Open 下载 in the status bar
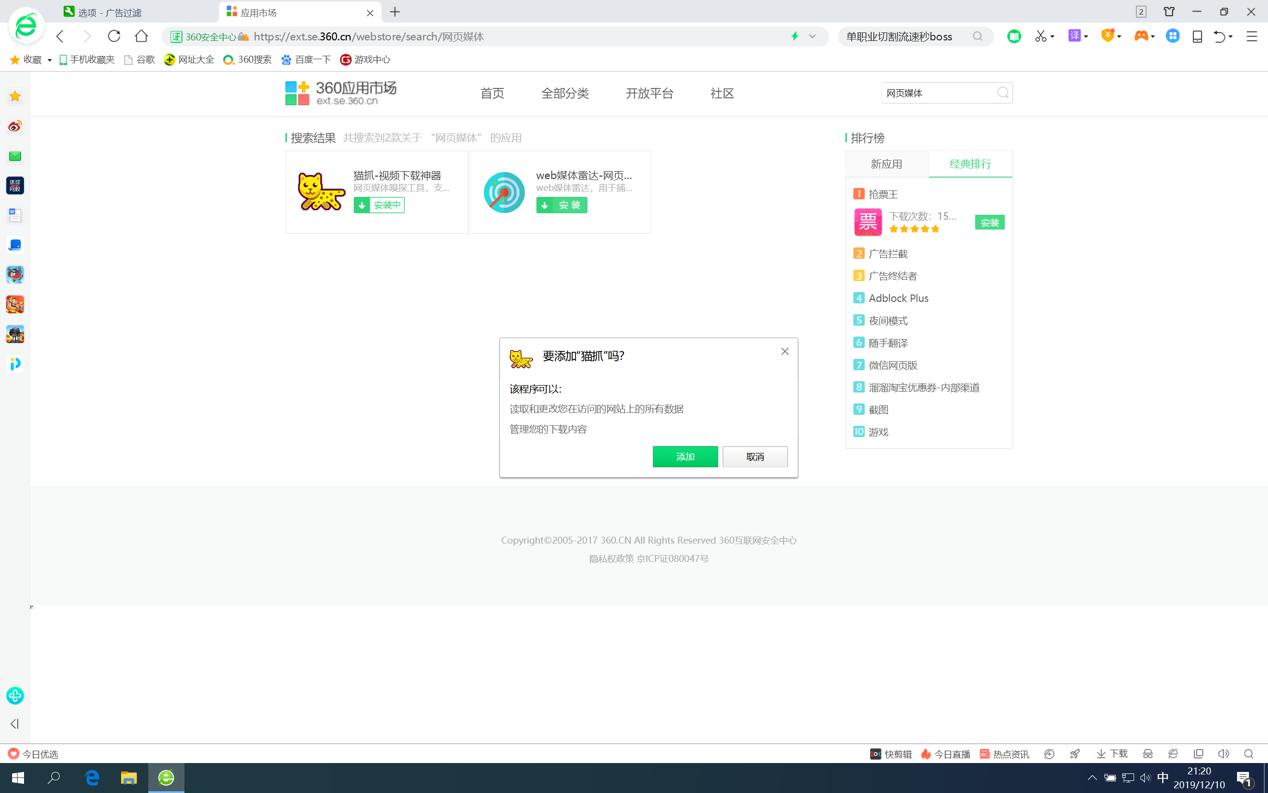 [1112, 754]
